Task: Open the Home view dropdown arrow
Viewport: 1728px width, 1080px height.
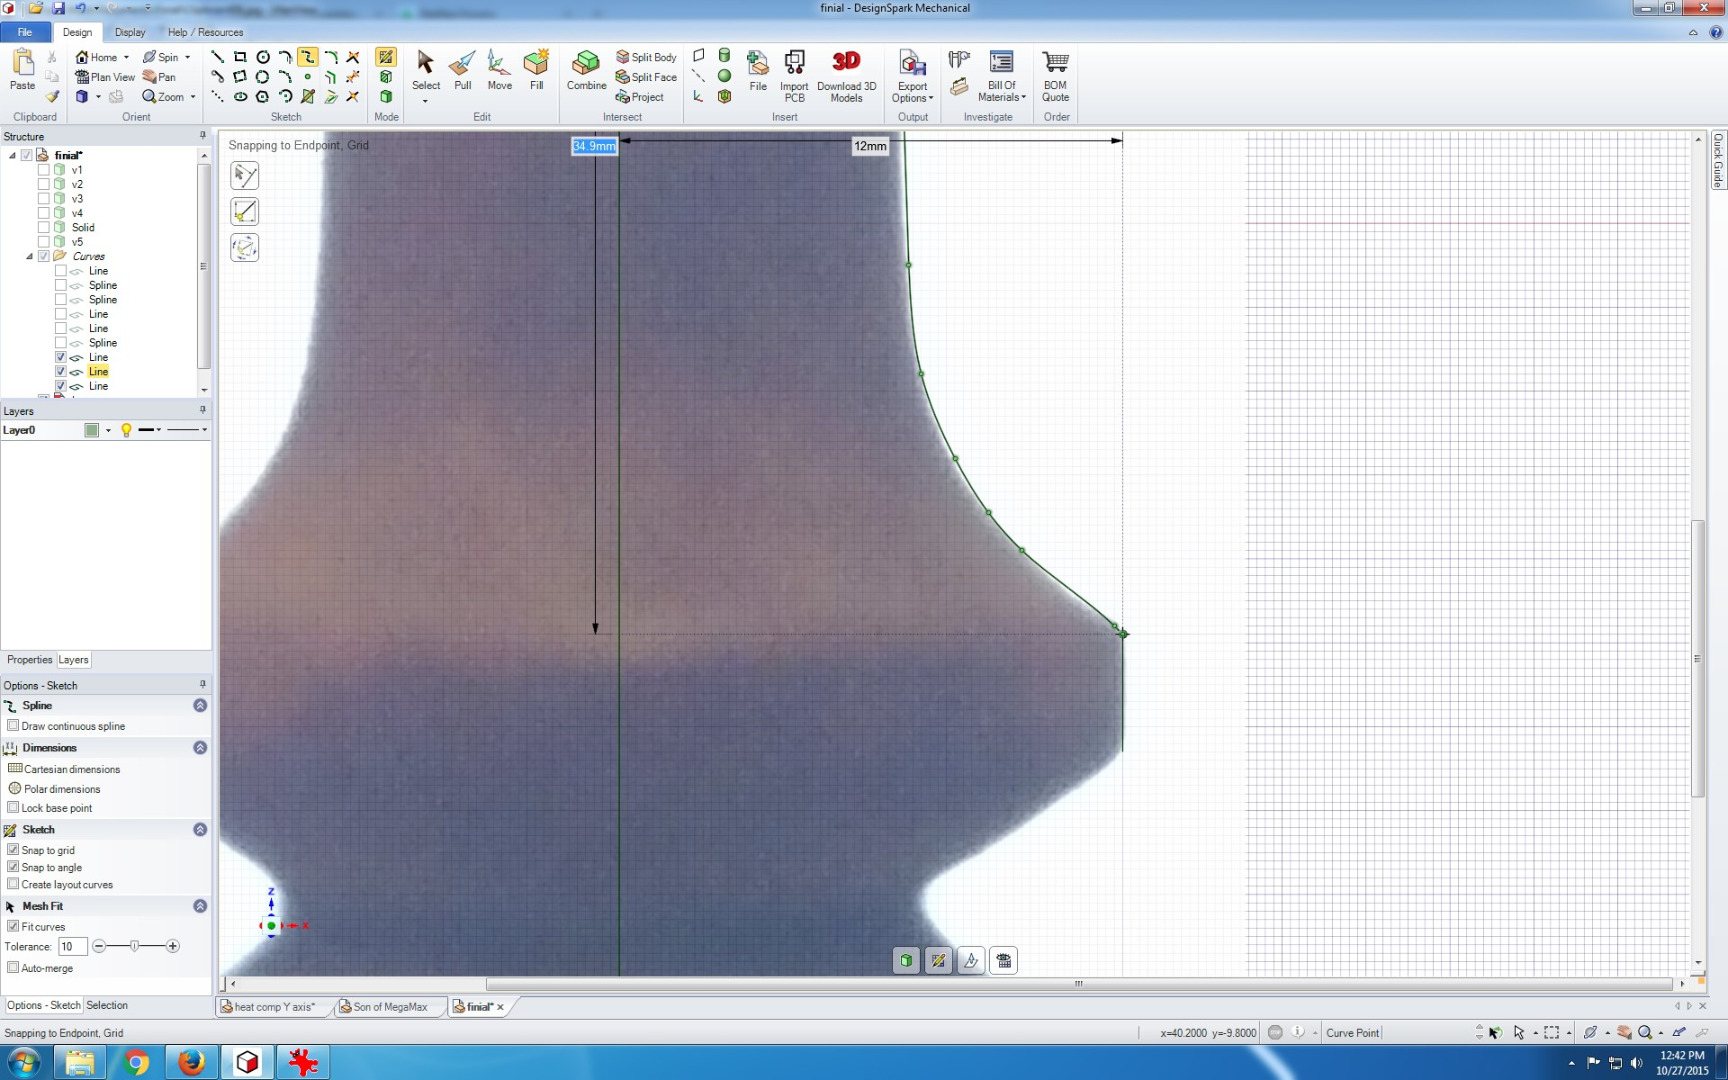Action: [126, 57]
